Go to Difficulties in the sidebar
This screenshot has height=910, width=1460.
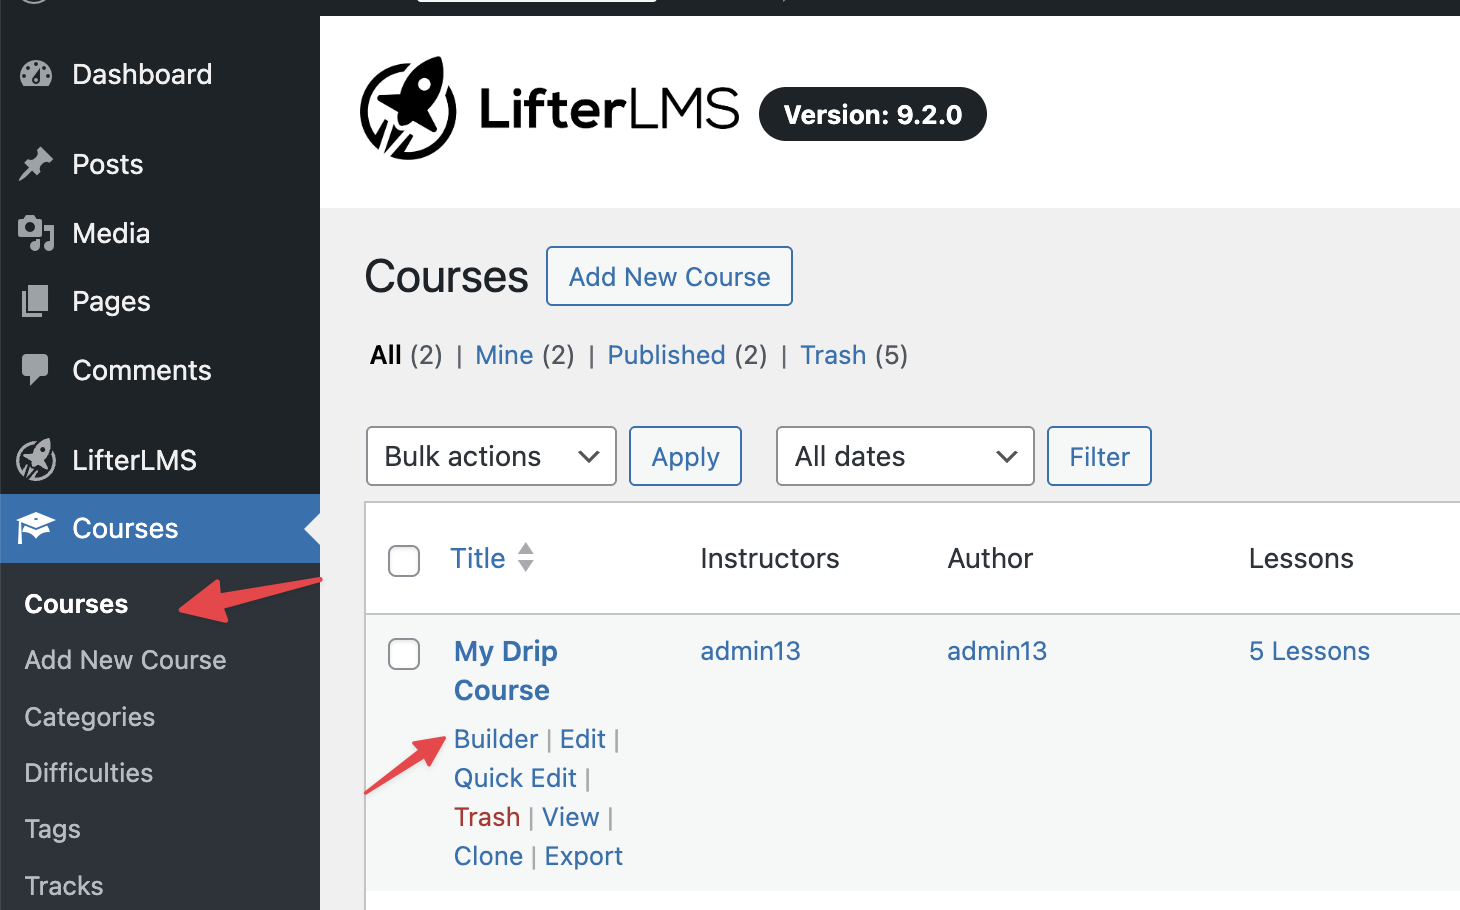click(x=89, y=773)
